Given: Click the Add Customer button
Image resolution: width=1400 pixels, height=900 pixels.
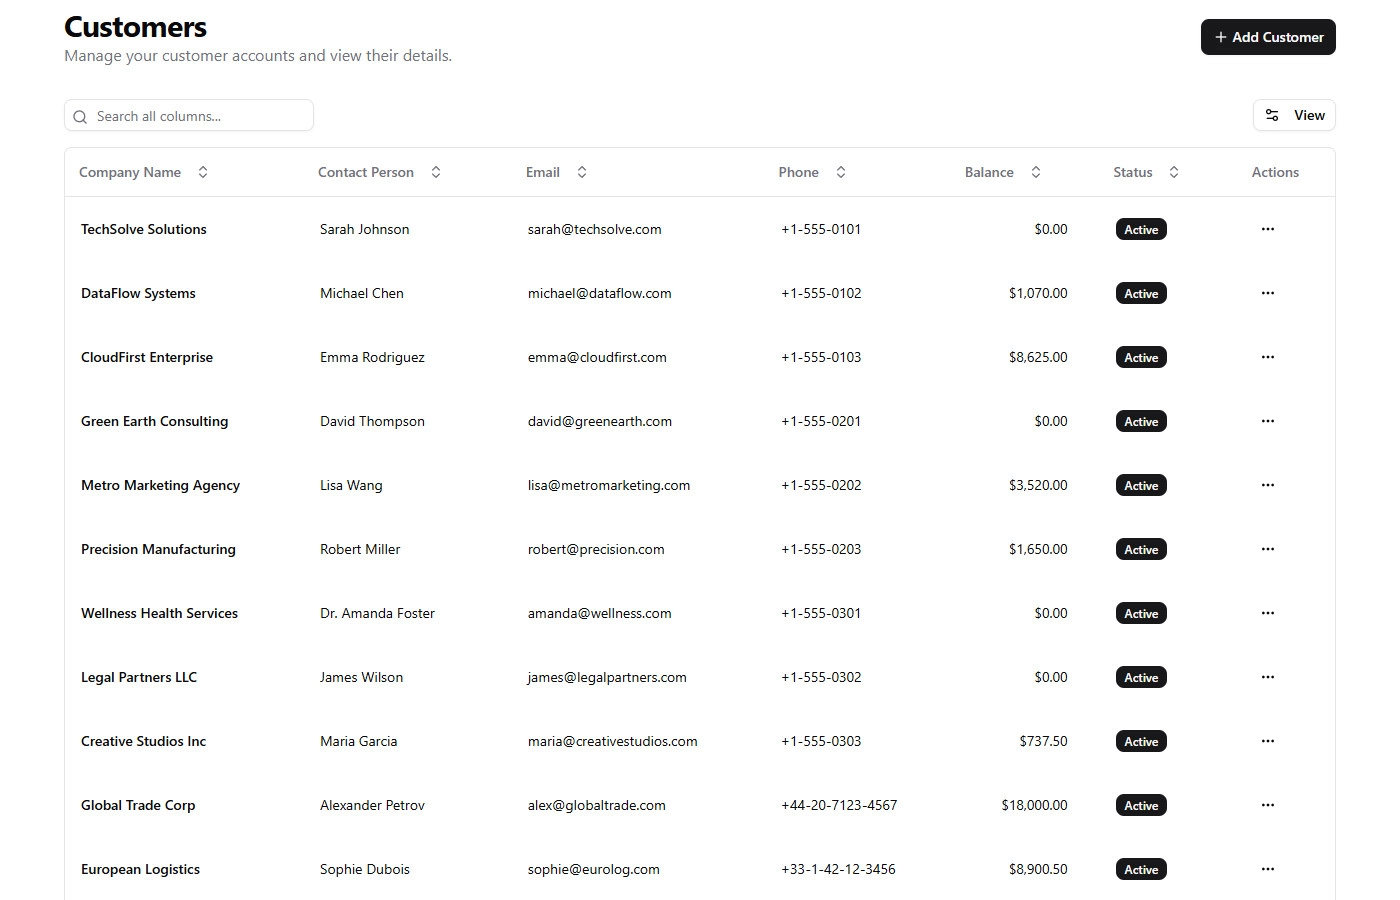Looking at the screenshot, I should (x=1268, y=37).
